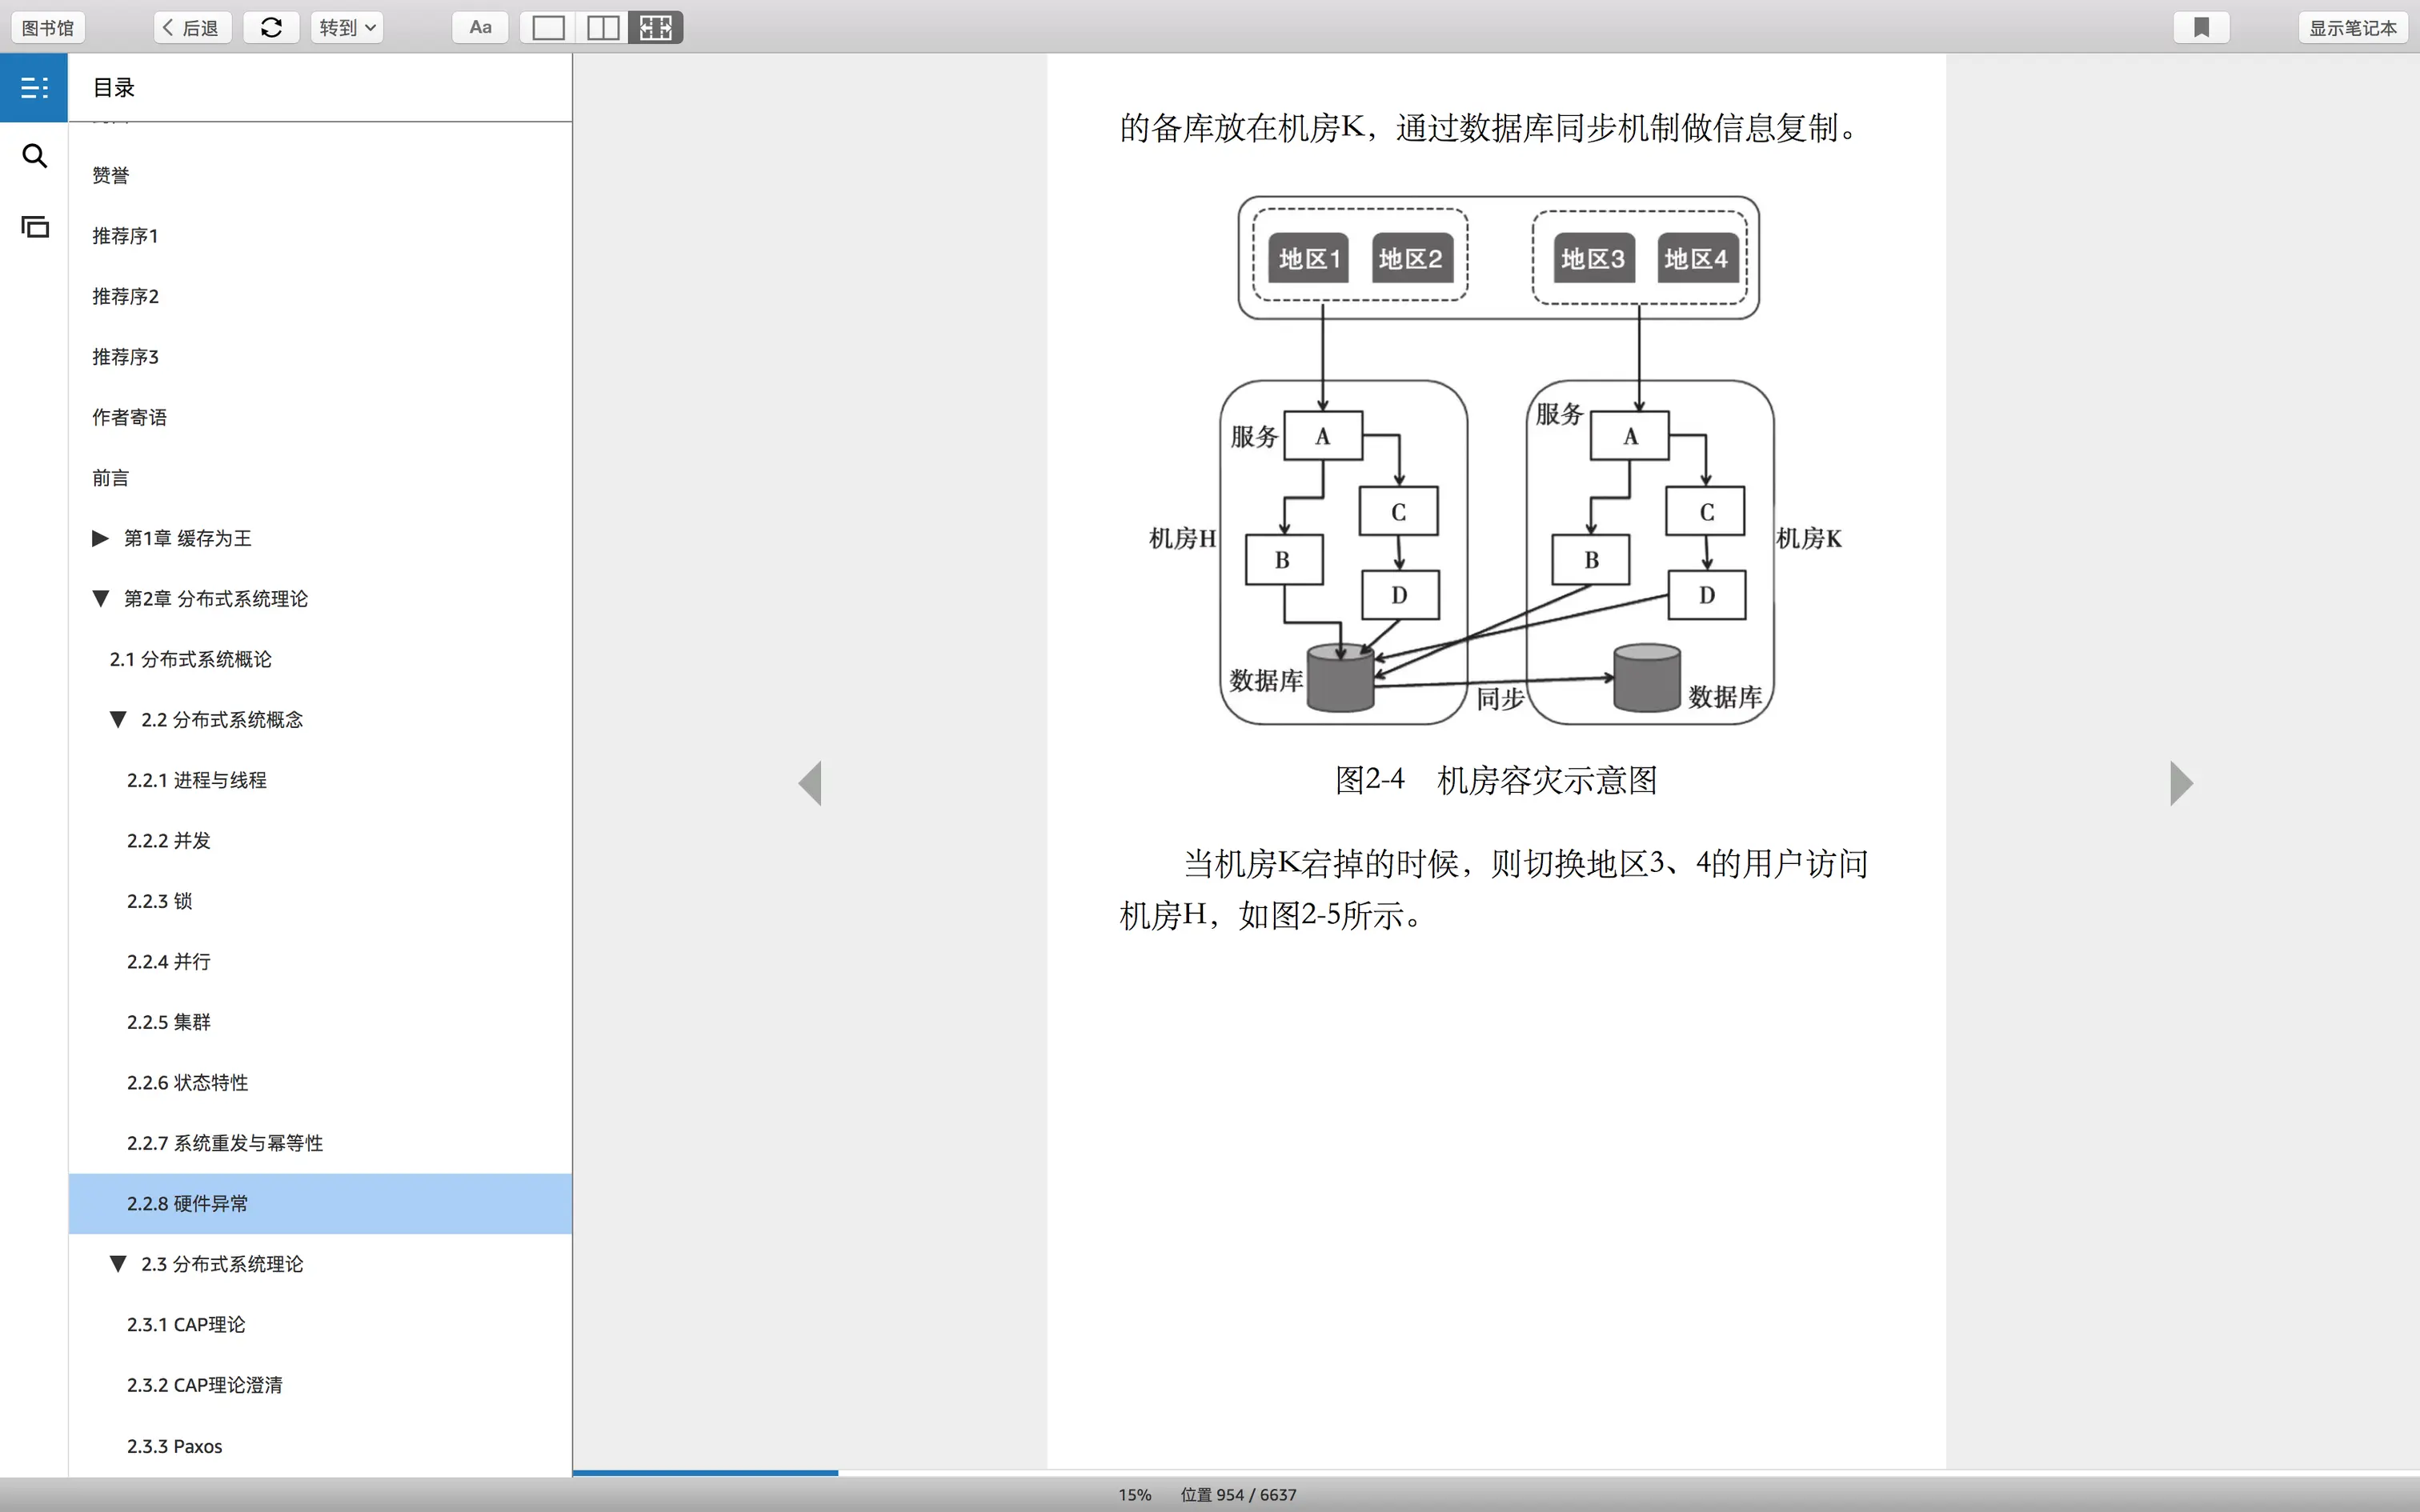Expand 第1章 缓存为王 chapter
Screen dimensions: 2420x1512
(100, 538)
